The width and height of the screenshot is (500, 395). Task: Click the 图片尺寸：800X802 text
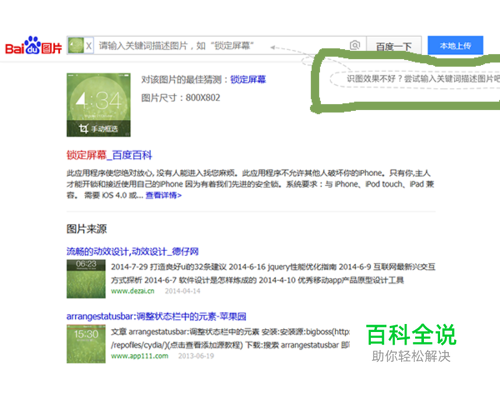point(181,98)
